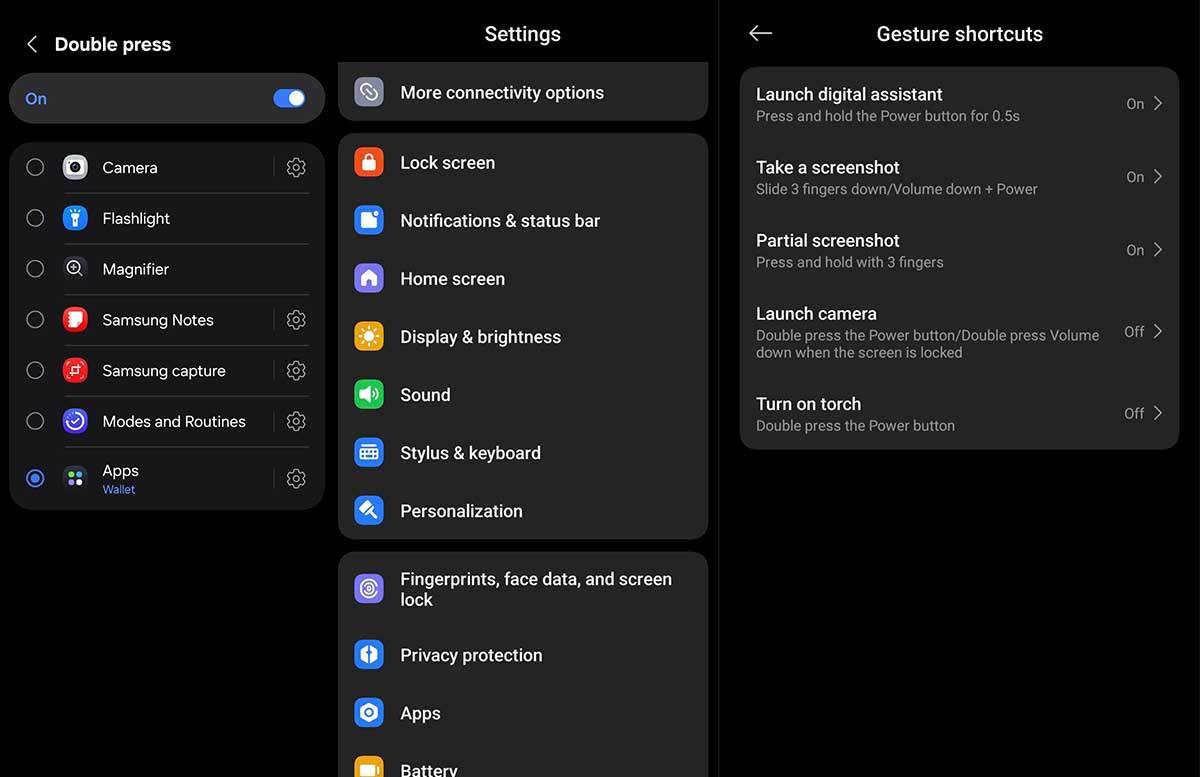Open Samsung capture settings gear

(295, 371)
